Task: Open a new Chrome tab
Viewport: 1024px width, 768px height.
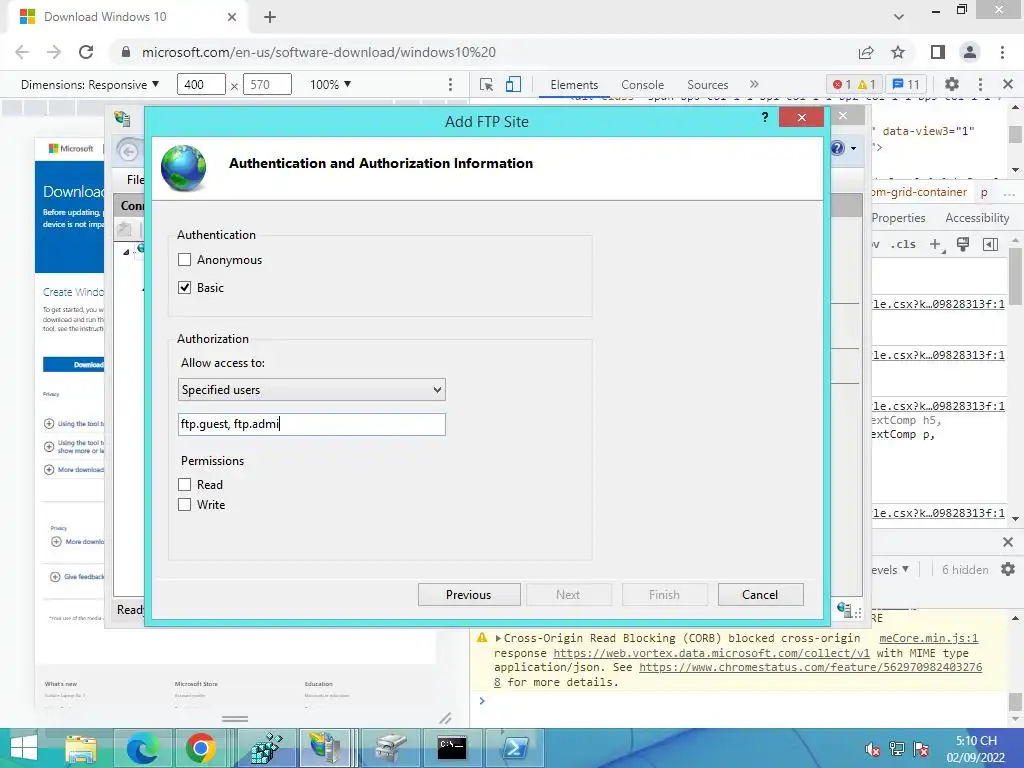Action: tap(270, 17)
